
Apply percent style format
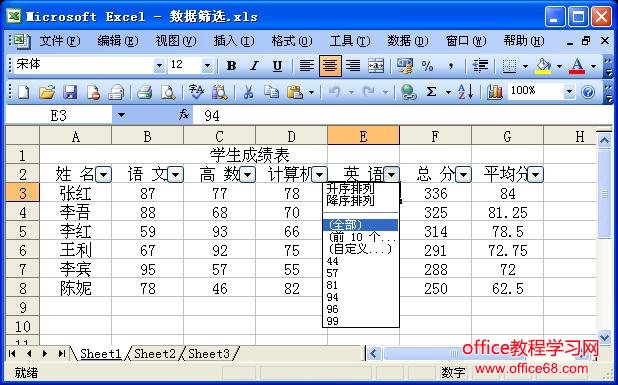[428, 66]
